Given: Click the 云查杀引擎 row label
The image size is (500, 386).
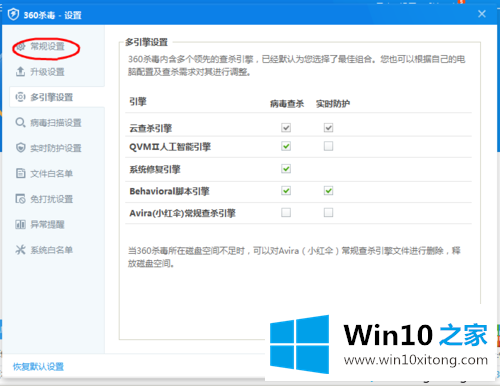Looking at the screenshot, I should tap(150, 128).
